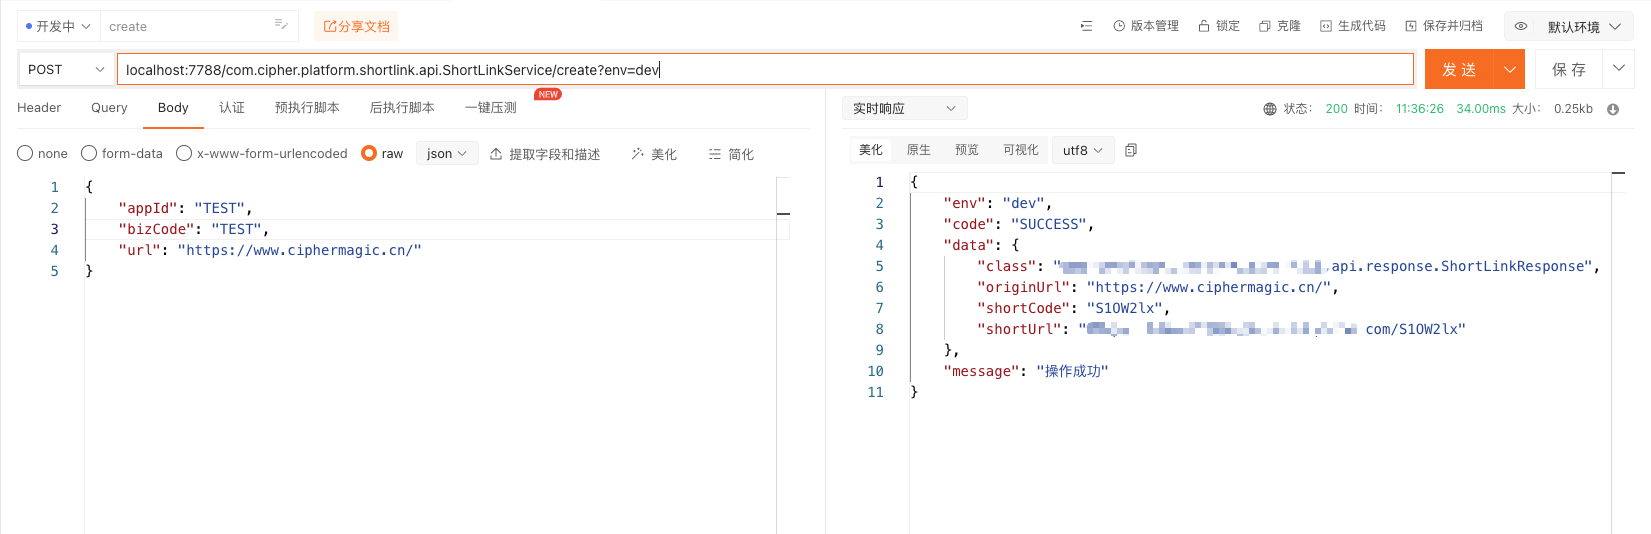Click the indent icon left of 版本管理
Image resolution: width=1651 pixels, height=534 pixels.
[x=1086, y=26]
